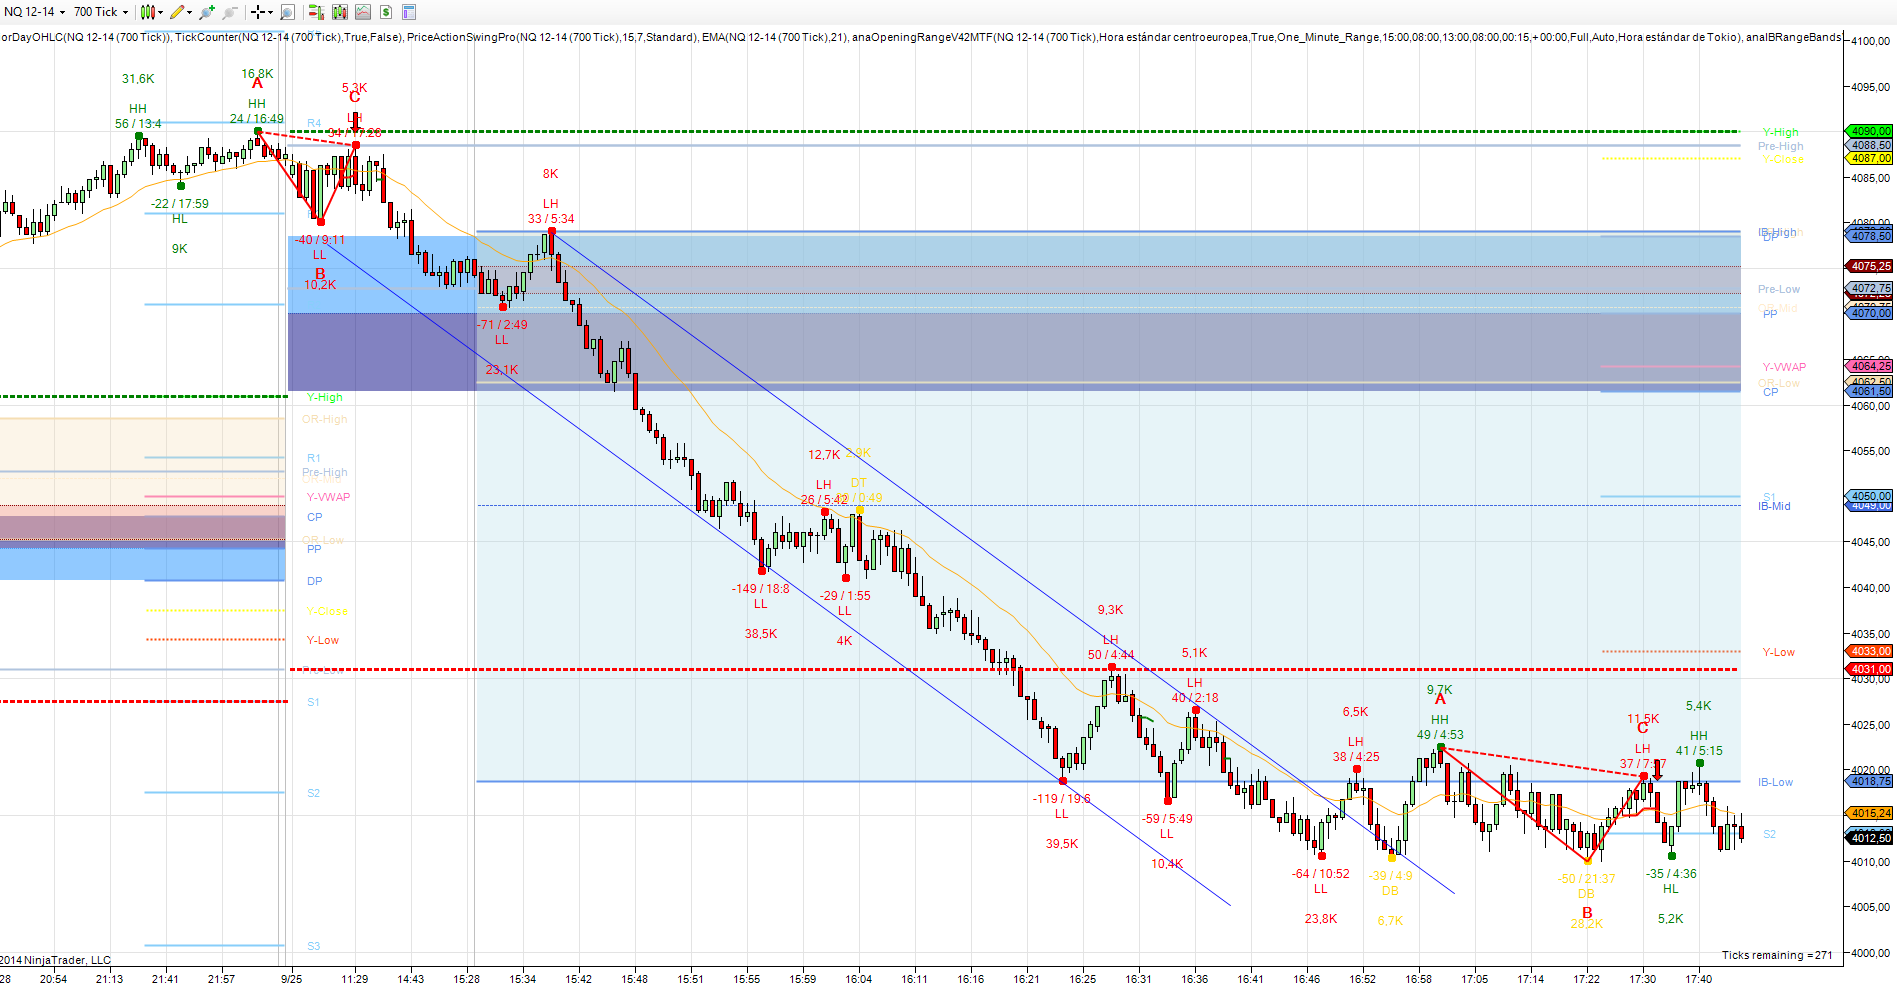Click the red 4031,00 price marker
The width and height of the screenshot is (1897, 985).
pyautogui.click(x=1870, y=669)
